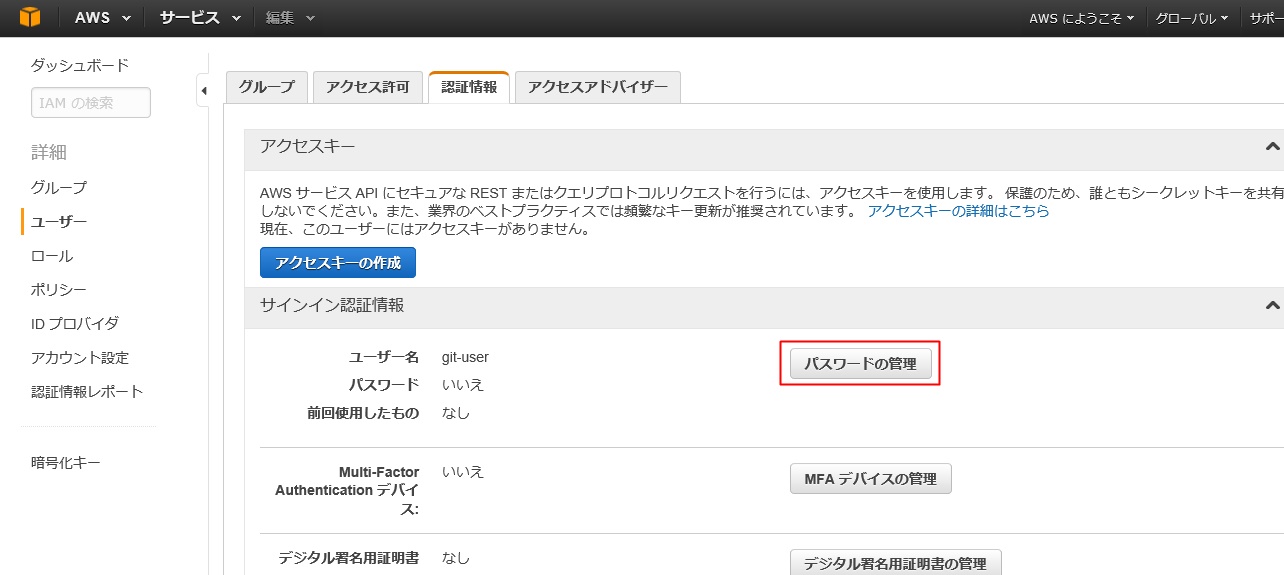Select ロール in the sidebar
1284x575 pixels.
tap(52, 256)
